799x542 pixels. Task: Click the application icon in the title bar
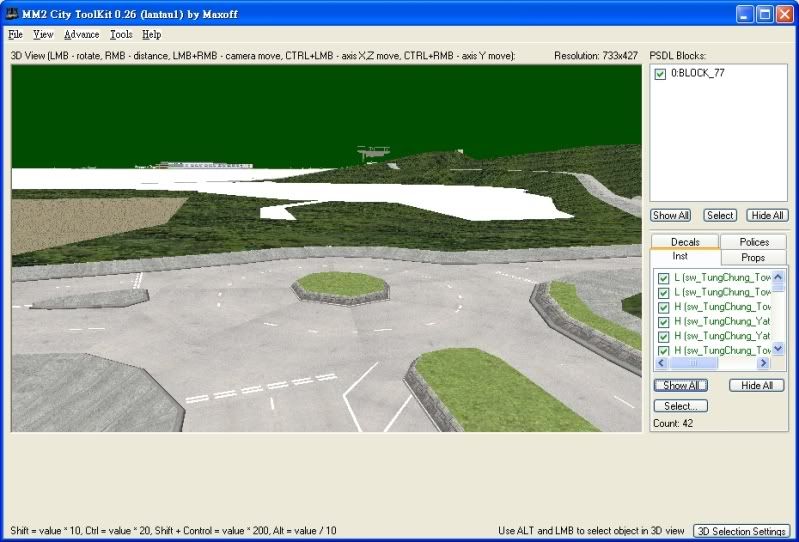click(14, 14)
